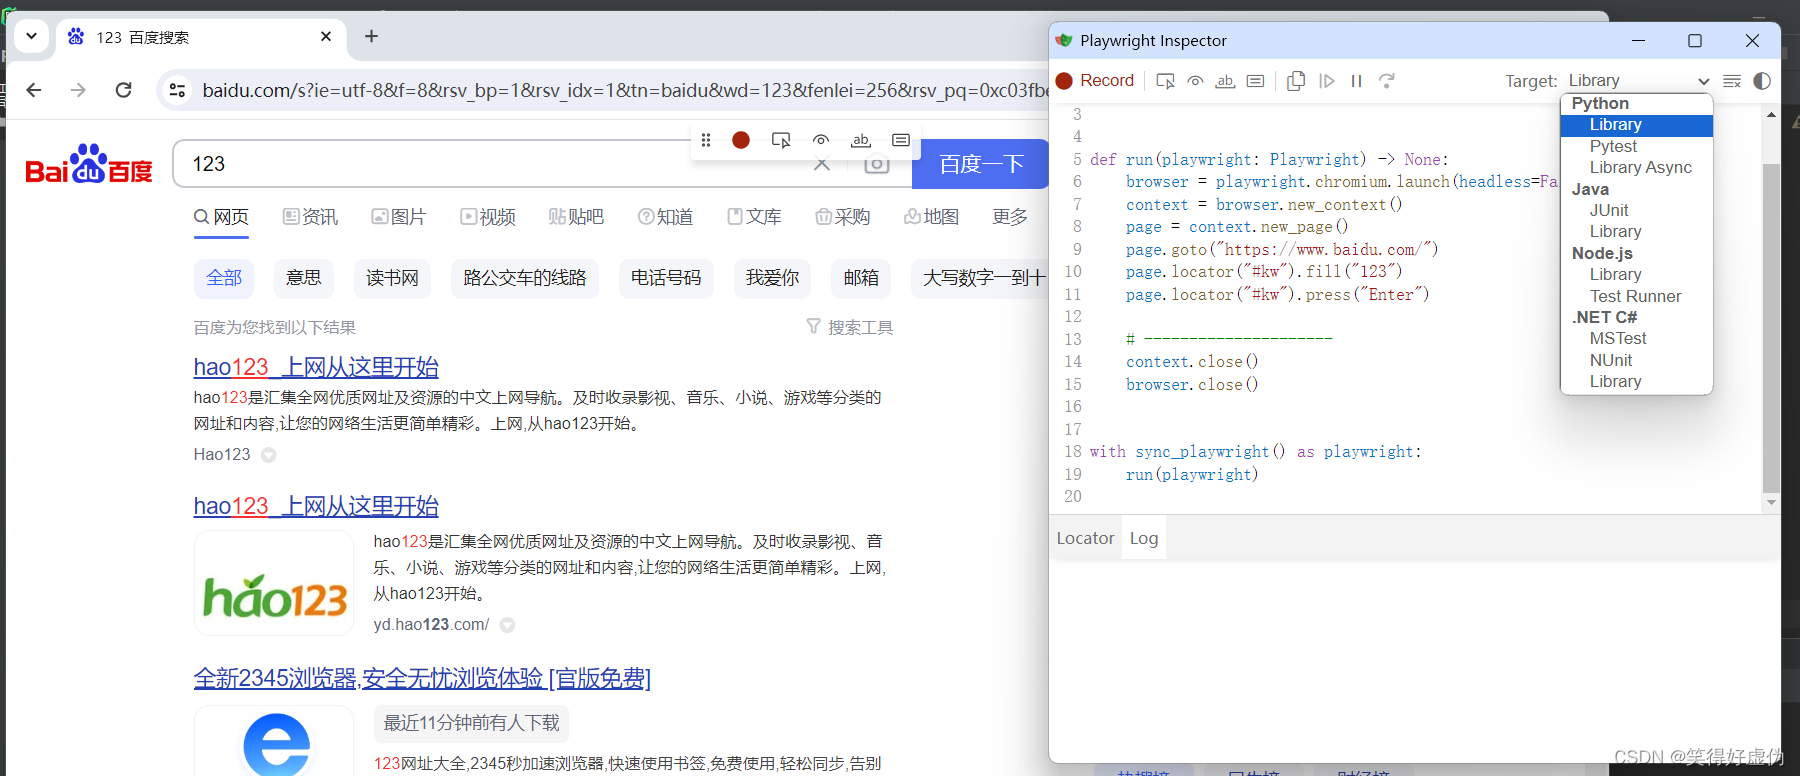Select the 贴吧 search tab
Image resolution: width=1800 pixels, height=776 pixels.
pyautogui.click(x=576, y=217)
